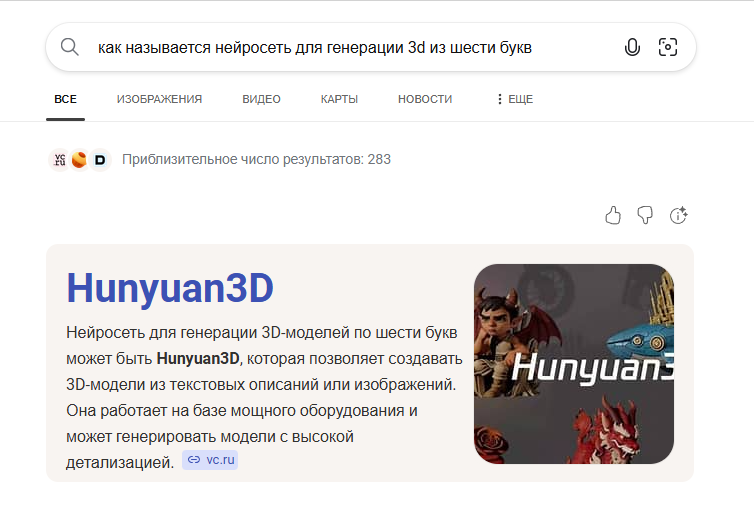Click the magnifying glass search icon

[70, 47]
